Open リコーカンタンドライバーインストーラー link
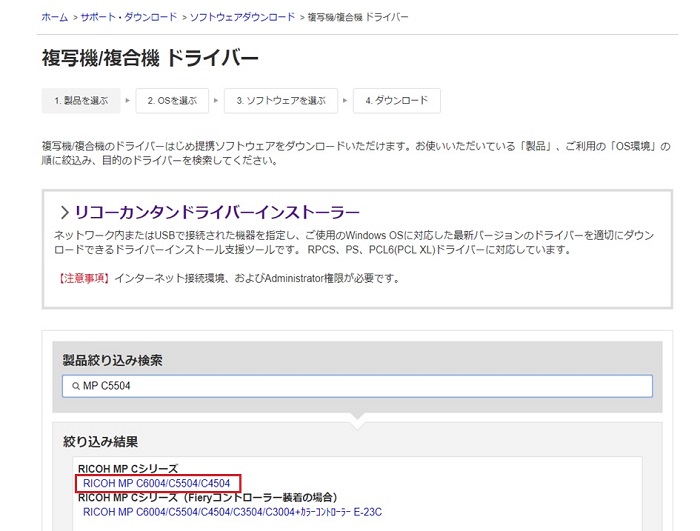 click(x=217, y=212)
